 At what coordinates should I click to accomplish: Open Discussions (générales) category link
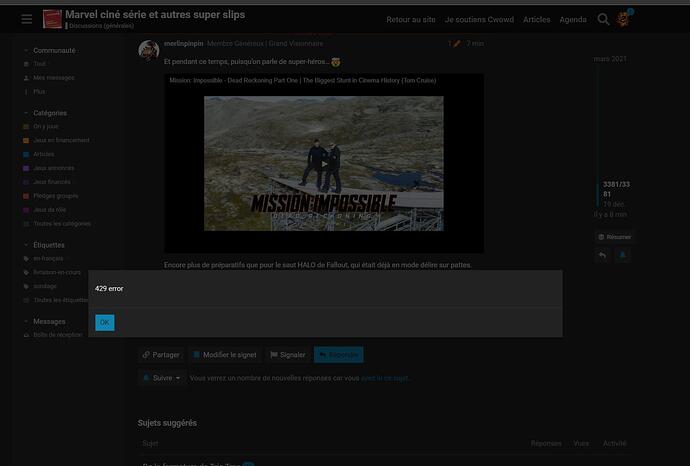coord(100,26)
